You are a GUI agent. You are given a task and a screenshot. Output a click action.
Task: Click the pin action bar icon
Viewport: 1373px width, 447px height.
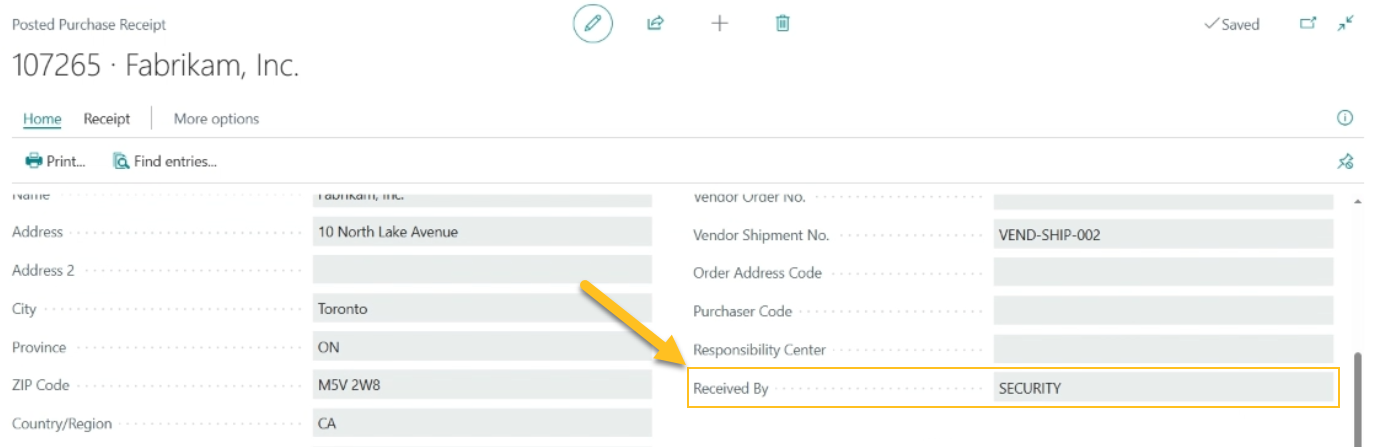coord(1345,161)
